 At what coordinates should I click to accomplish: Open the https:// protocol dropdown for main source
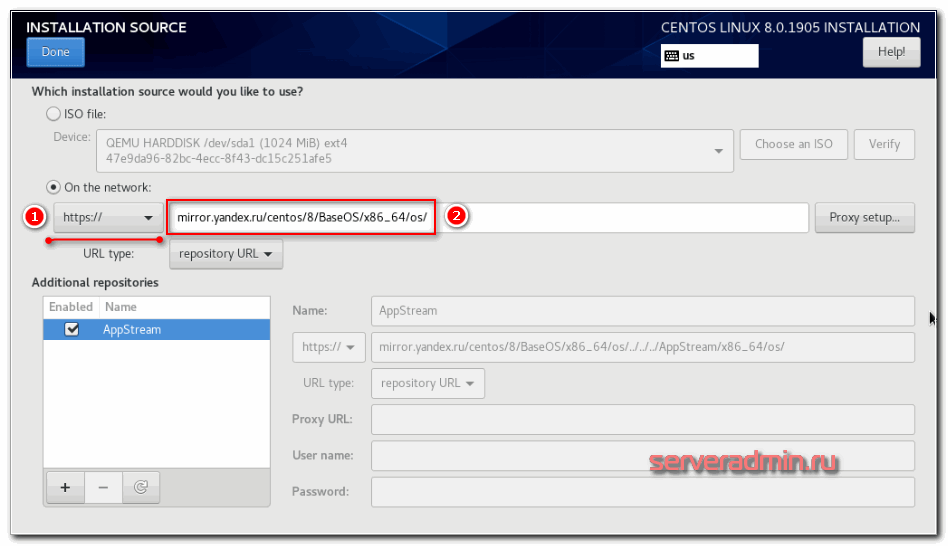[x=108, y=218]
